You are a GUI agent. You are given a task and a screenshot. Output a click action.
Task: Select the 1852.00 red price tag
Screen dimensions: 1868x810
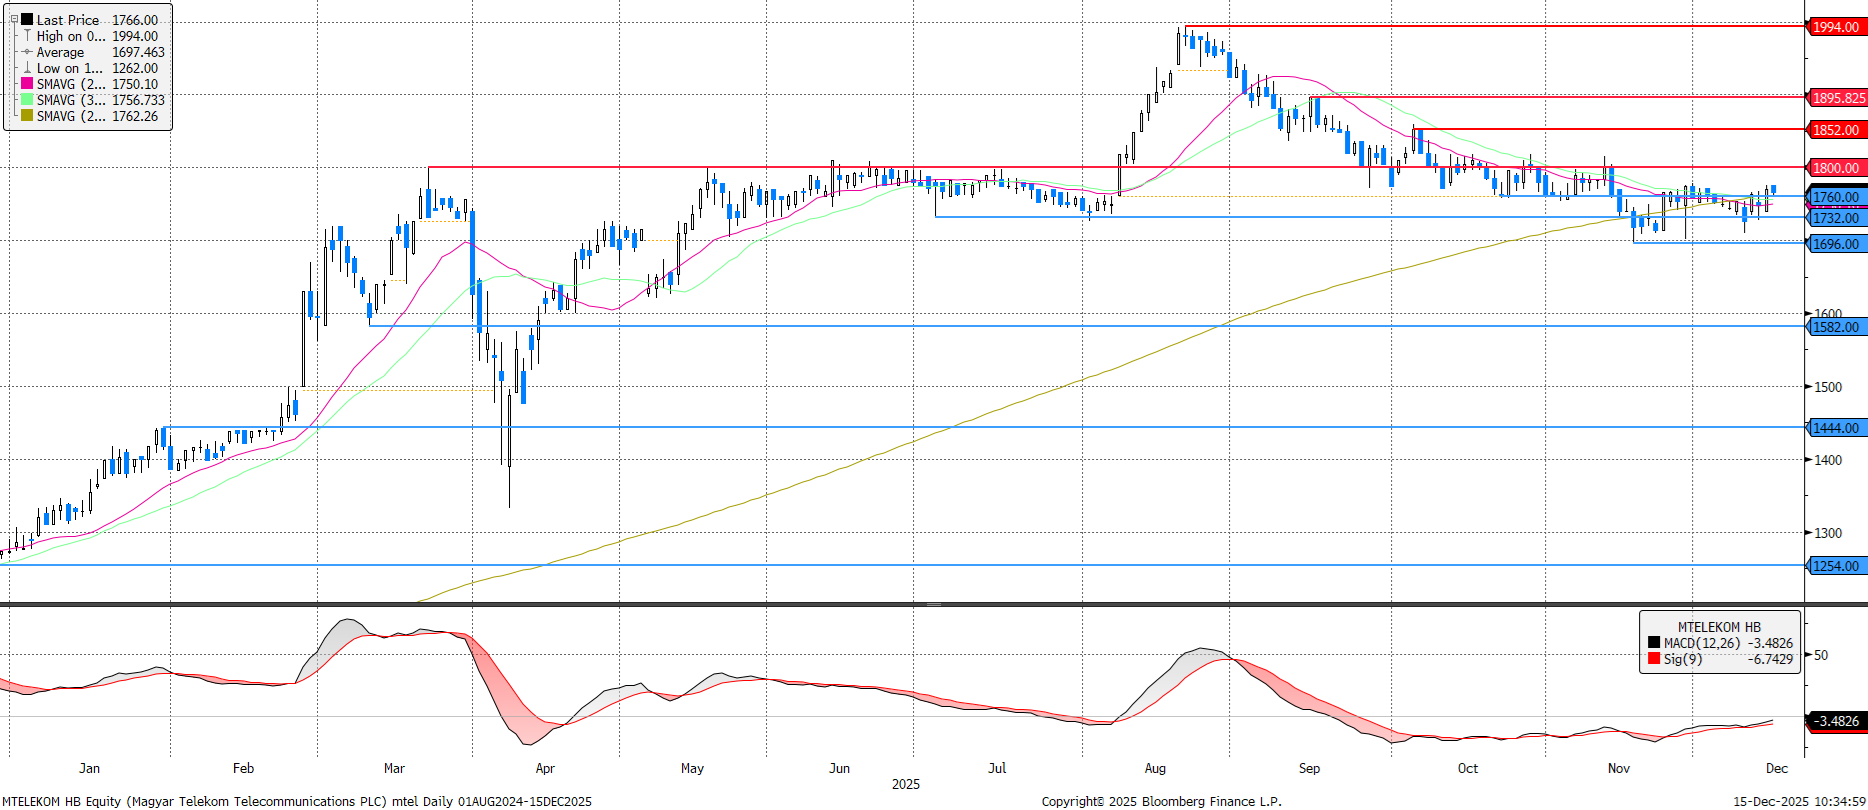[x=1836, y=130]
